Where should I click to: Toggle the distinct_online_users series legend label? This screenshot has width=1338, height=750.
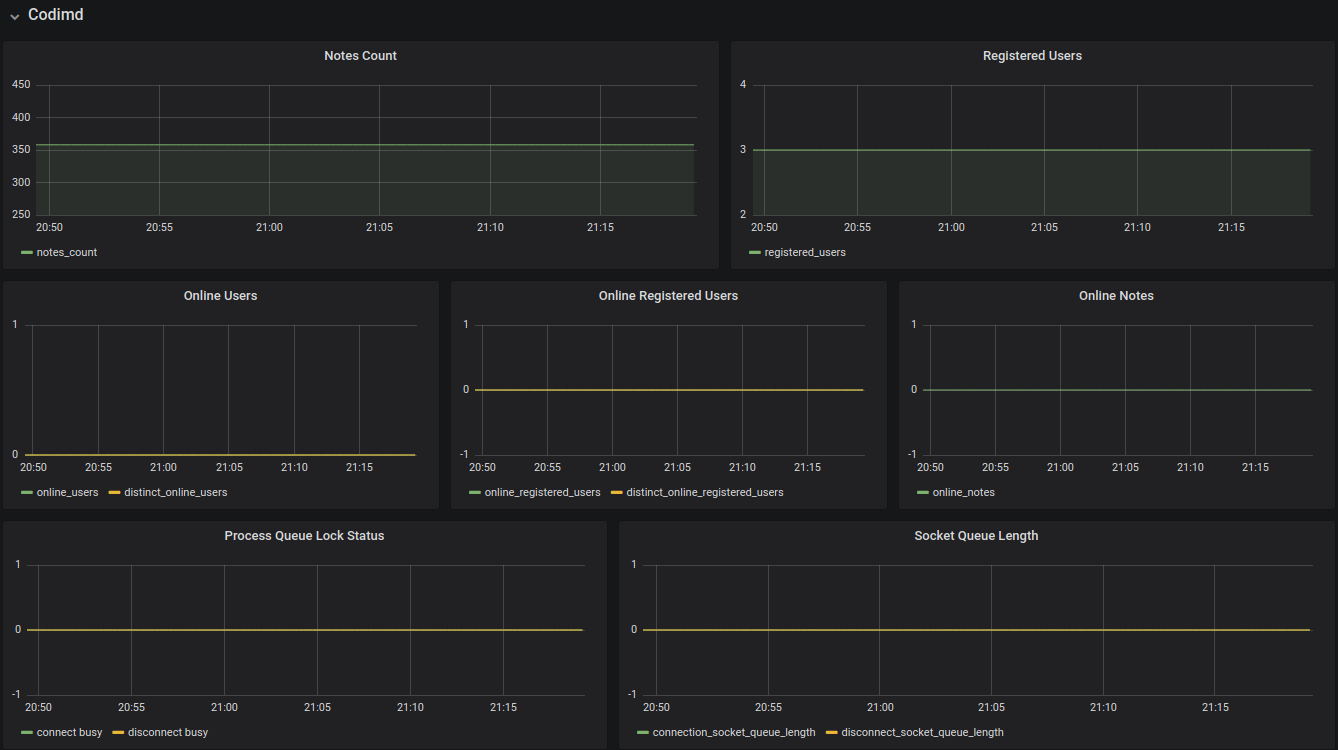(x=176, y=493)
